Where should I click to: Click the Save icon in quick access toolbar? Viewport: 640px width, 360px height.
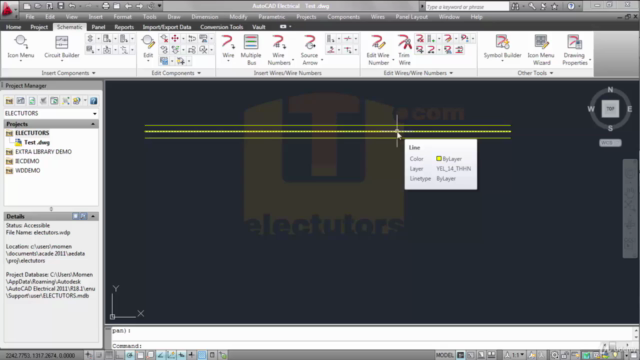pos(60,6)
